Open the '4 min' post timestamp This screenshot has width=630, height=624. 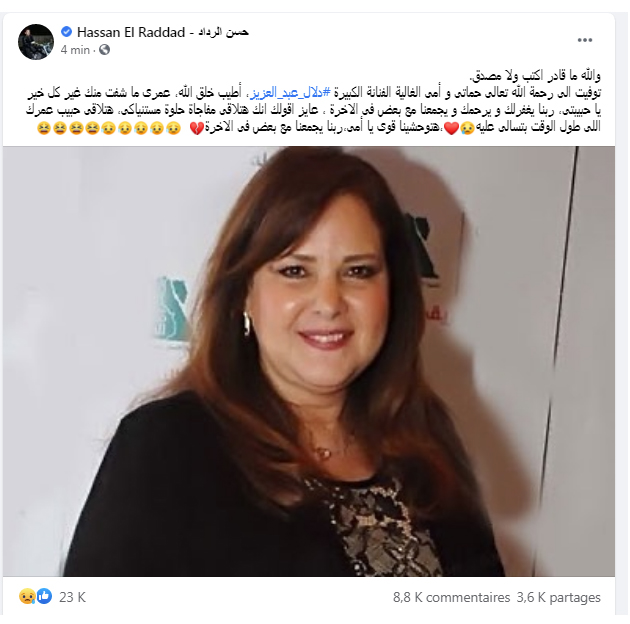[x=75, y=50]
